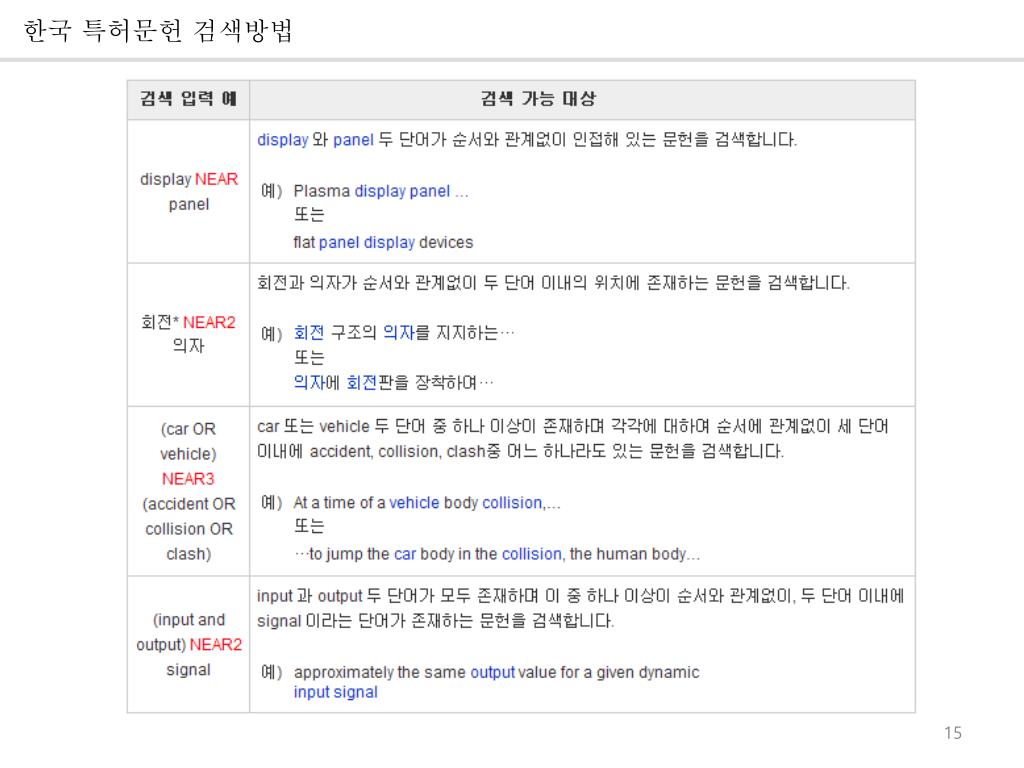Select the 검색 가능 대상 column header
Viewport: 1024px width, 768px height.
pos(538,99)
